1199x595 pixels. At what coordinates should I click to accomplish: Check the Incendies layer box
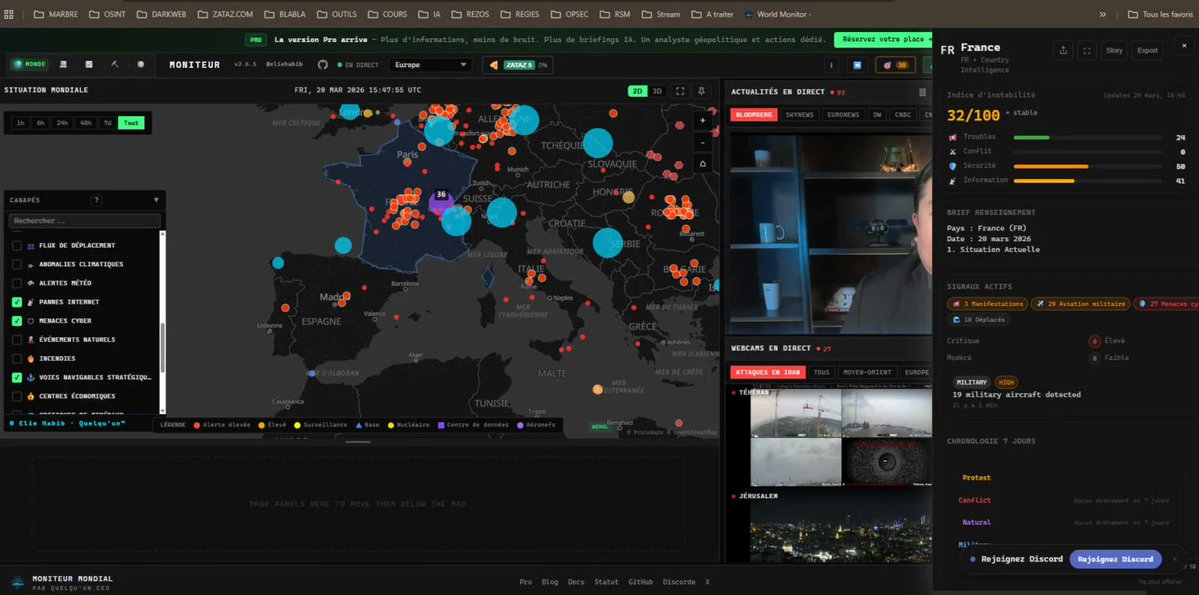pos(17,359)
